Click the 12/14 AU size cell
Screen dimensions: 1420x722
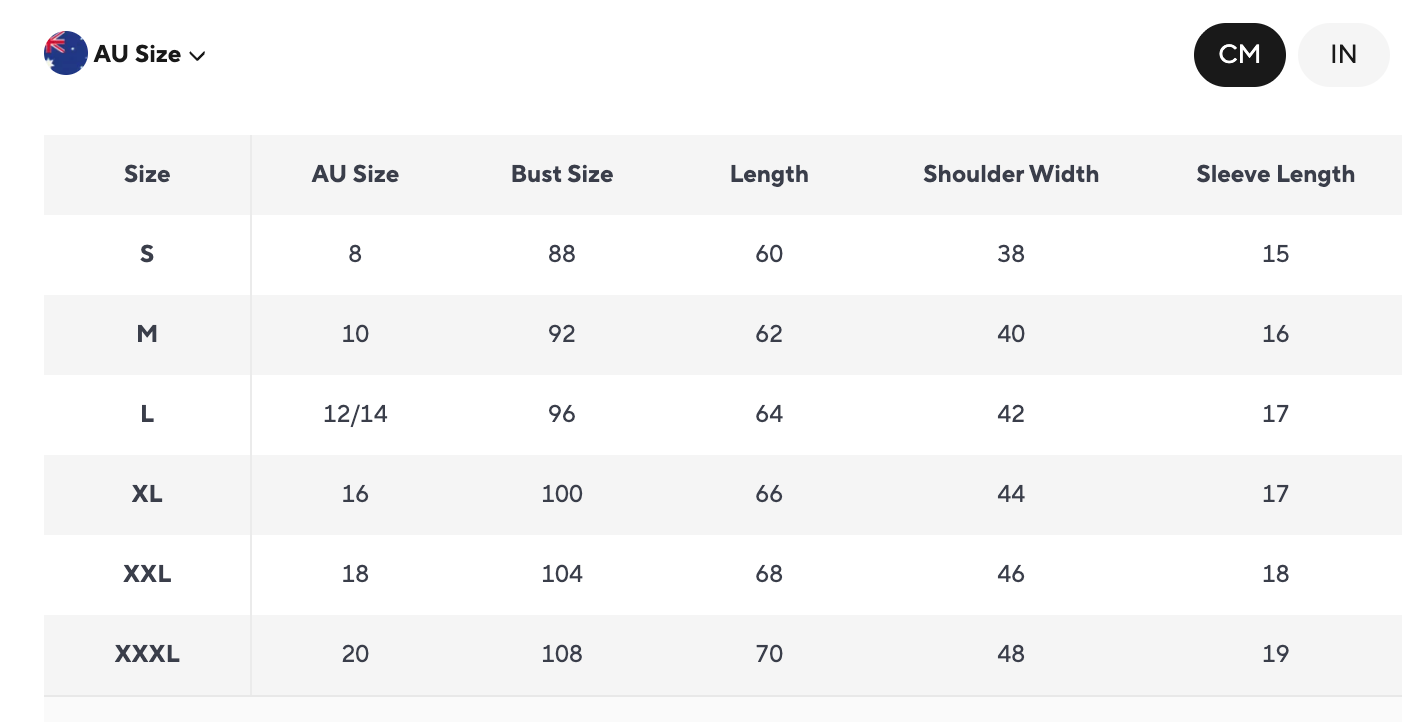coord(355,414)
